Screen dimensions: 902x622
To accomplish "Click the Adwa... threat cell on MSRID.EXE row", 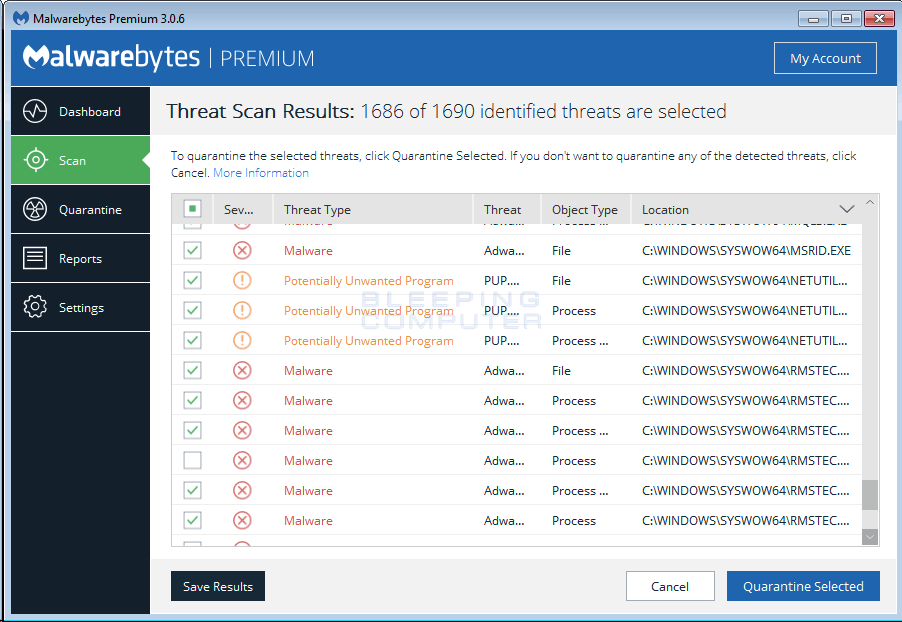I will [503, 250].
